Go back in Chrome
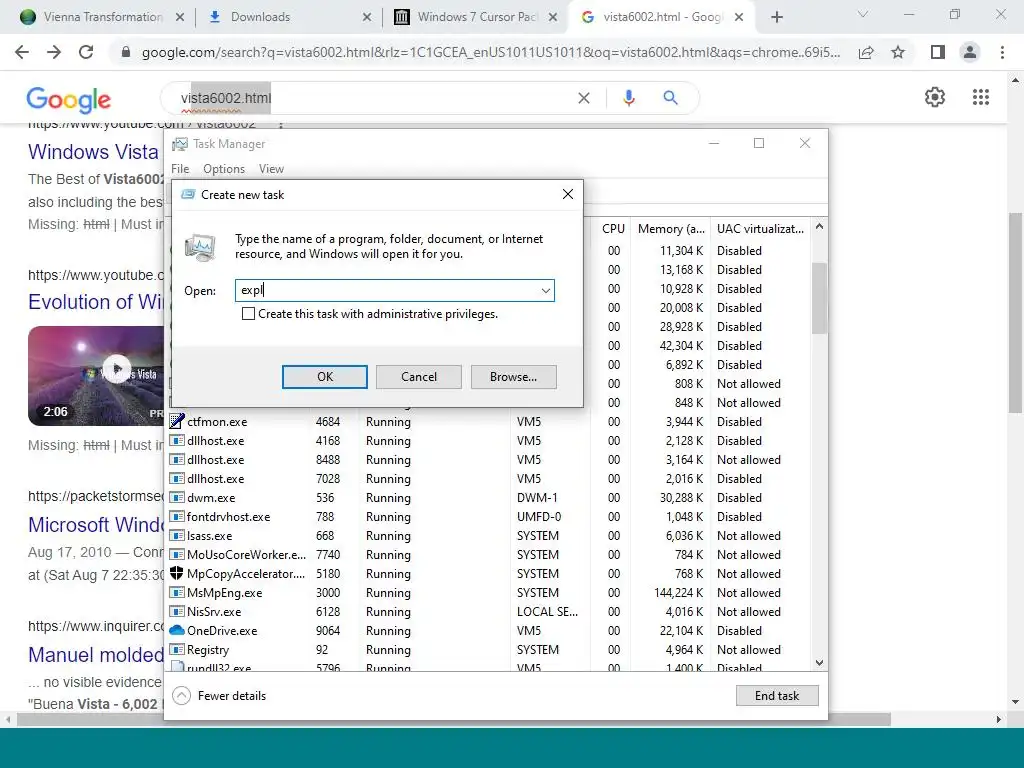Screen dimensions: 1024x768 point(22,52)
